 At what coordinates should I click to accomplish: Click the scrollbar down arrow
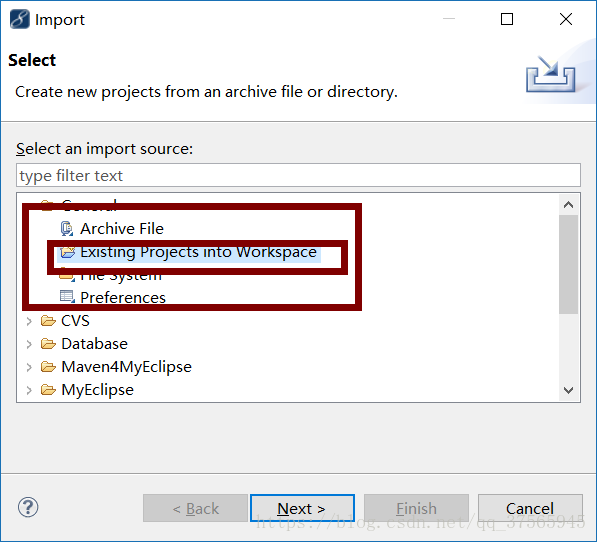(x=568, y=390)
